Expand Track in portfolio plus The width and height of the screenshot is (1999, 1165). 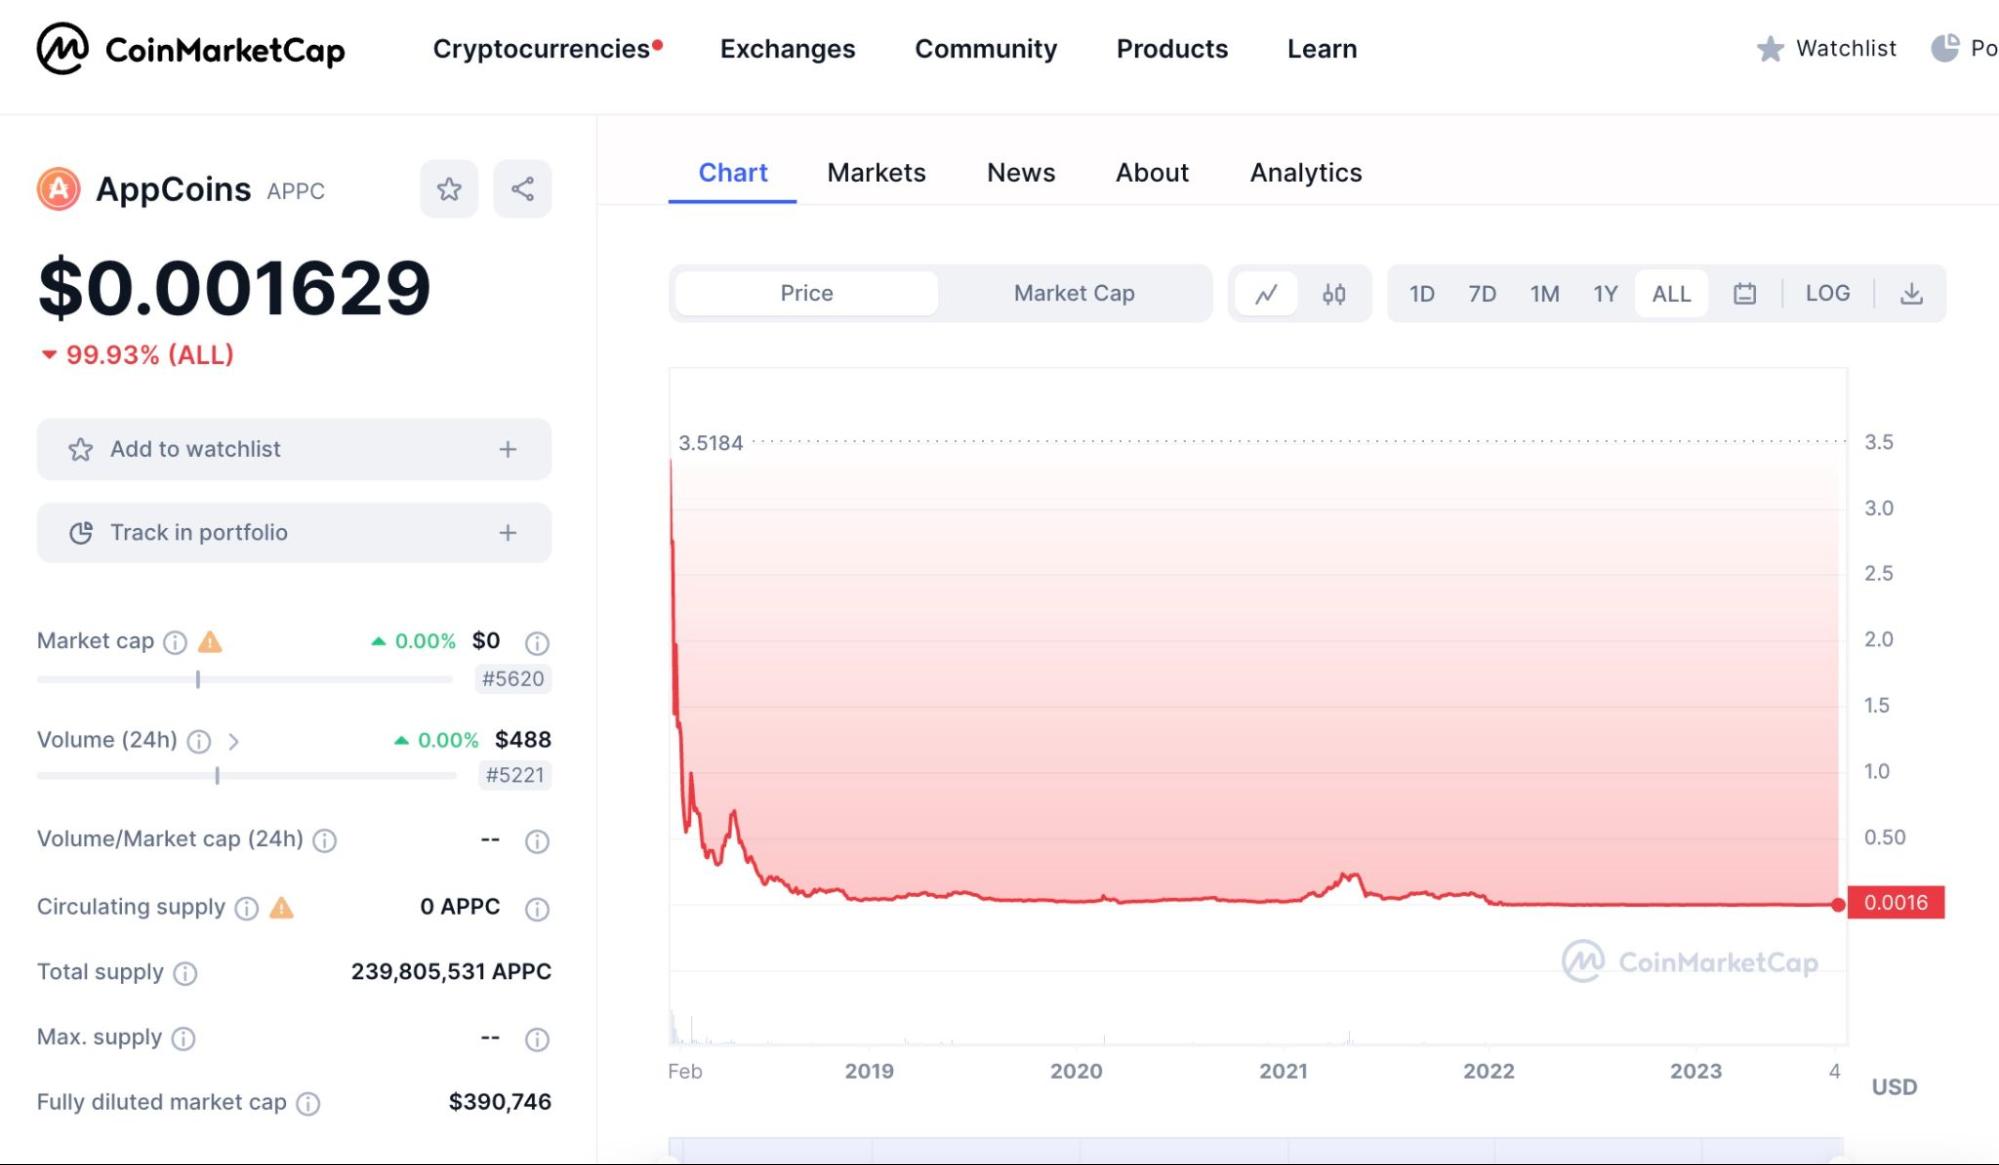click(508, 533)
